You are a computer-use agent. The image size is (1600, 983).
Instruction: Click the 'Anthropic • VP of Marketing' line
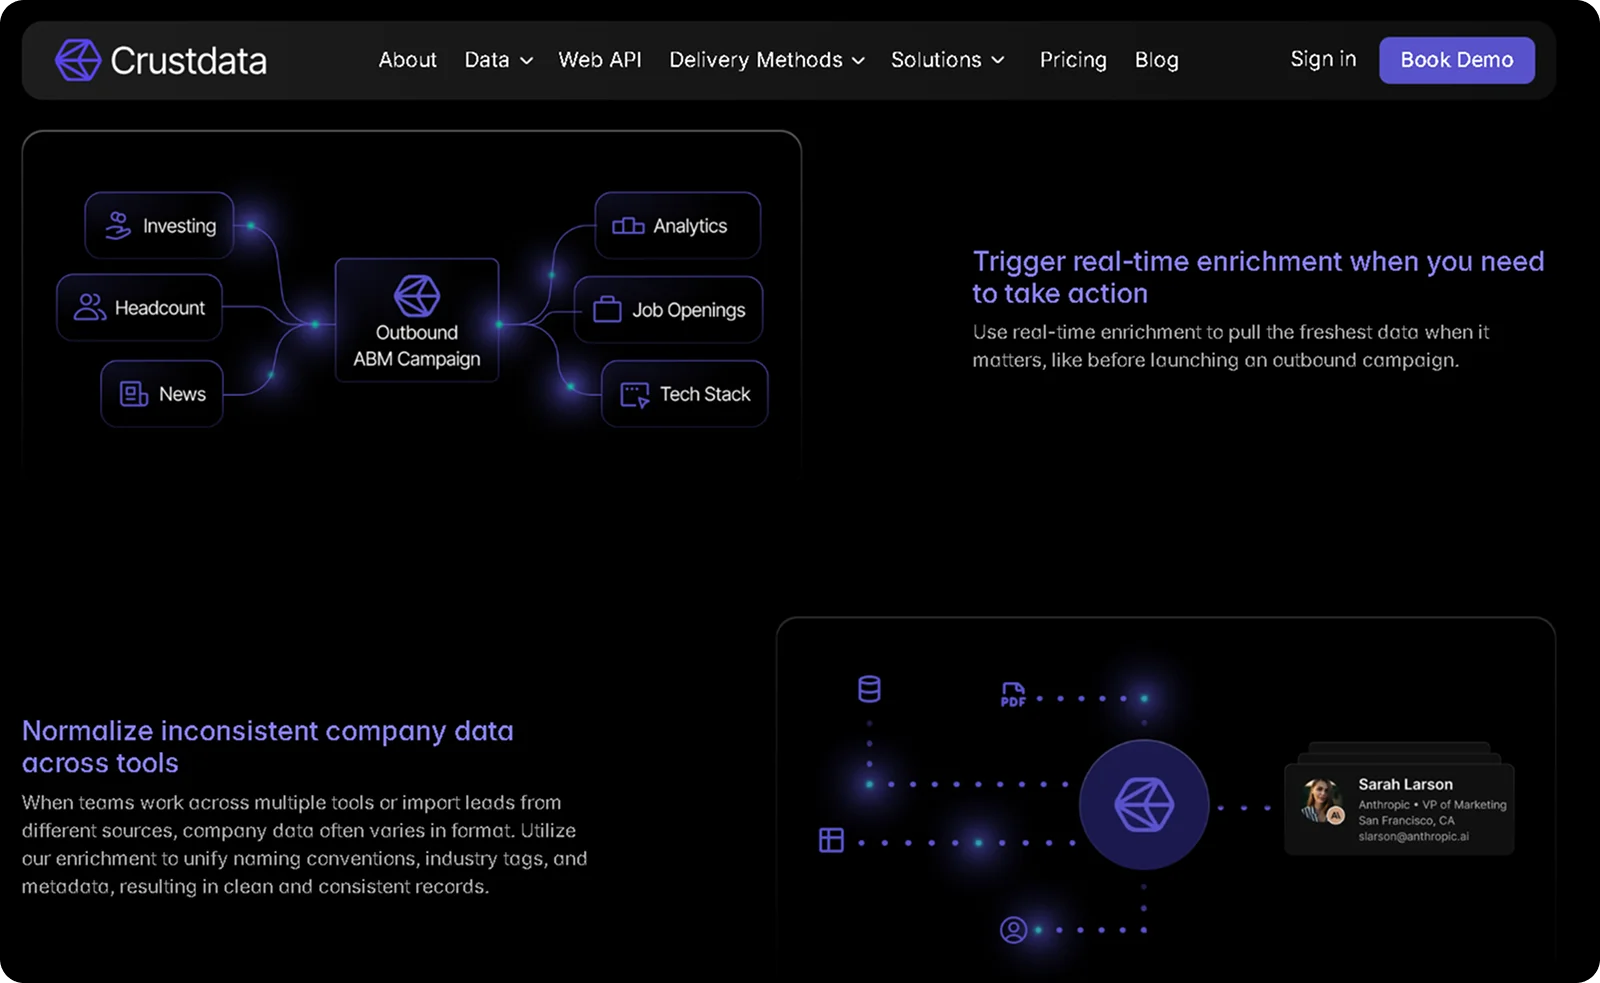pyautogui.click(x=1432, y=804)
